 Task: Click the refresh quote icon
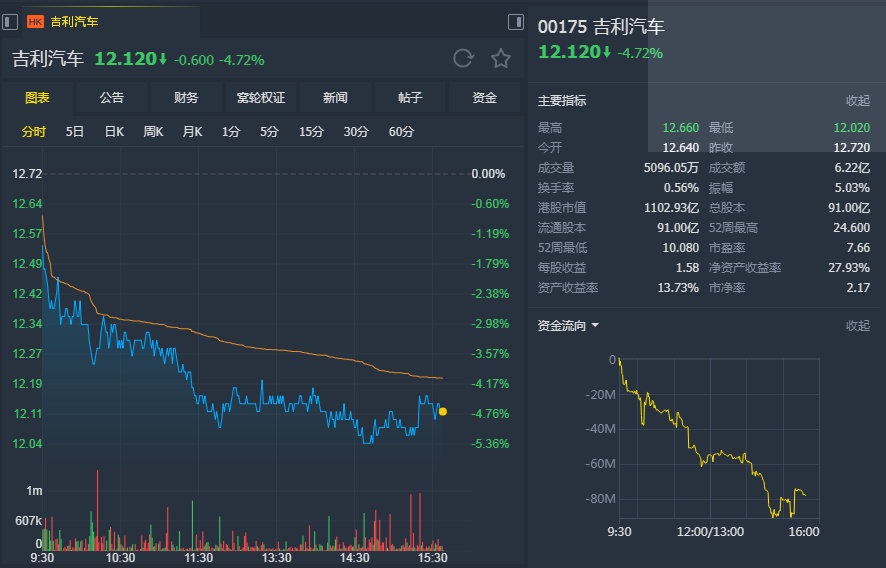click(x=463, y=58)
